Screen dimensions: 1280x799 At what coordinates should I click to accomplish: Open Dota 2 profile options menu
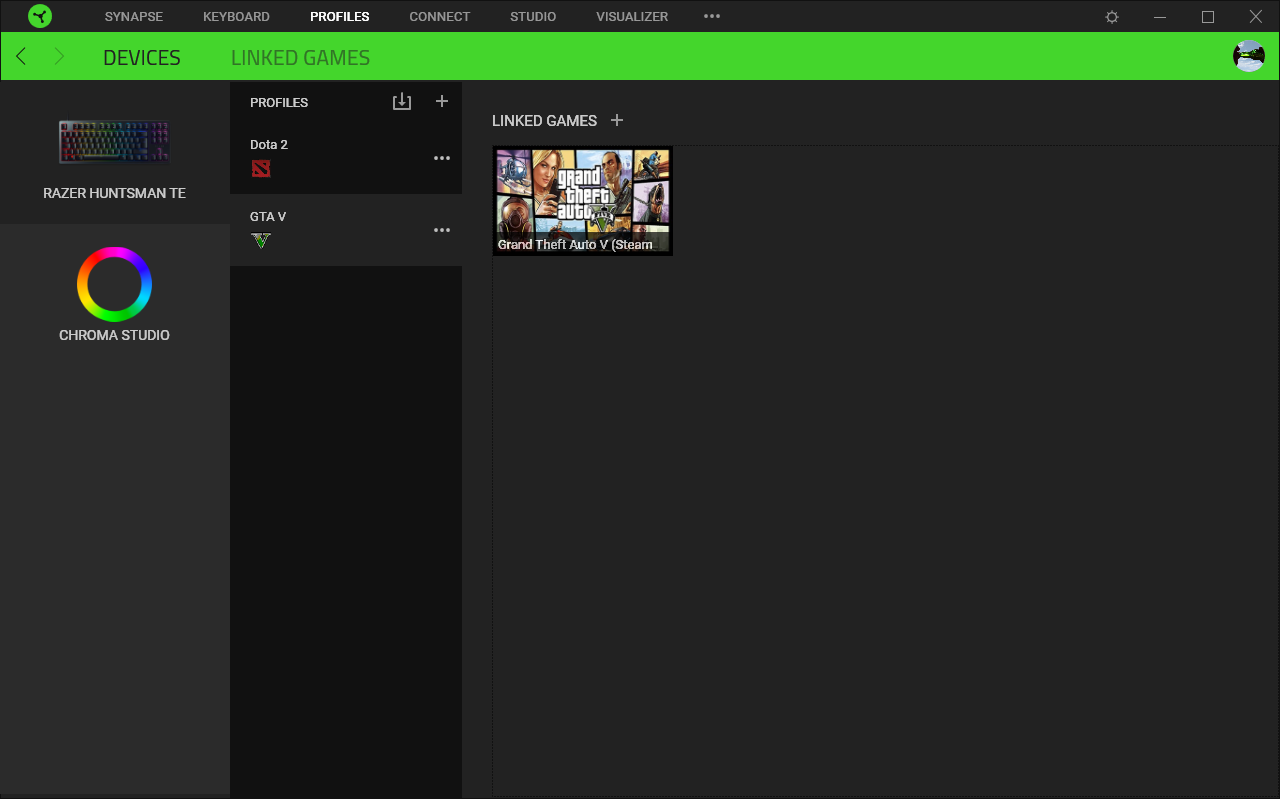442,158
